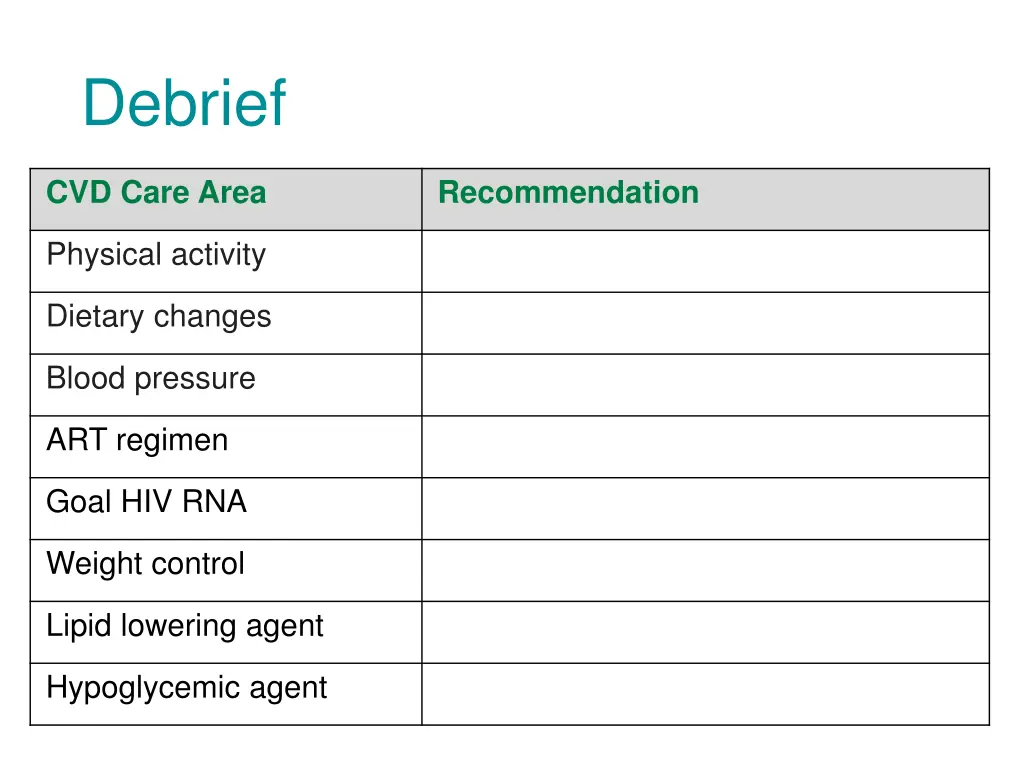
Task: Select the Recommendation header cell
Action: [x=705, y=199]
